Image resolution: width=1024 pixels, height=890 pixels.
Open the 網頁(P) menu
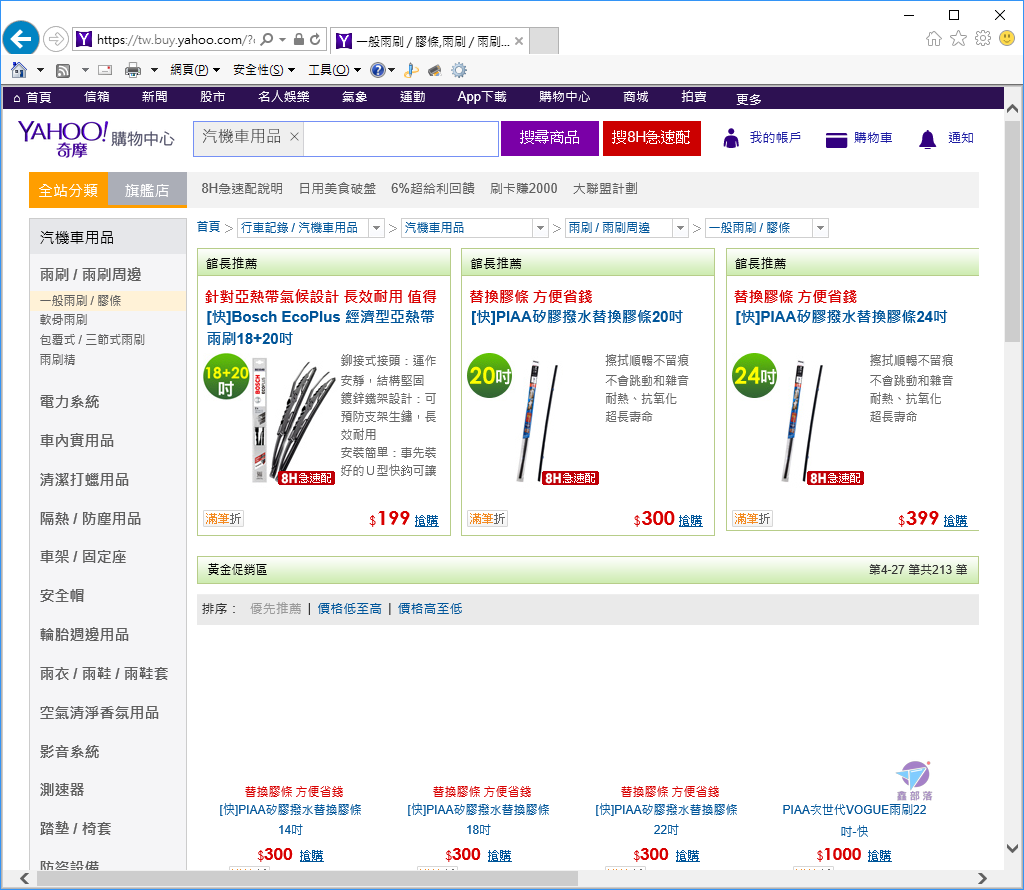[195, 70]
